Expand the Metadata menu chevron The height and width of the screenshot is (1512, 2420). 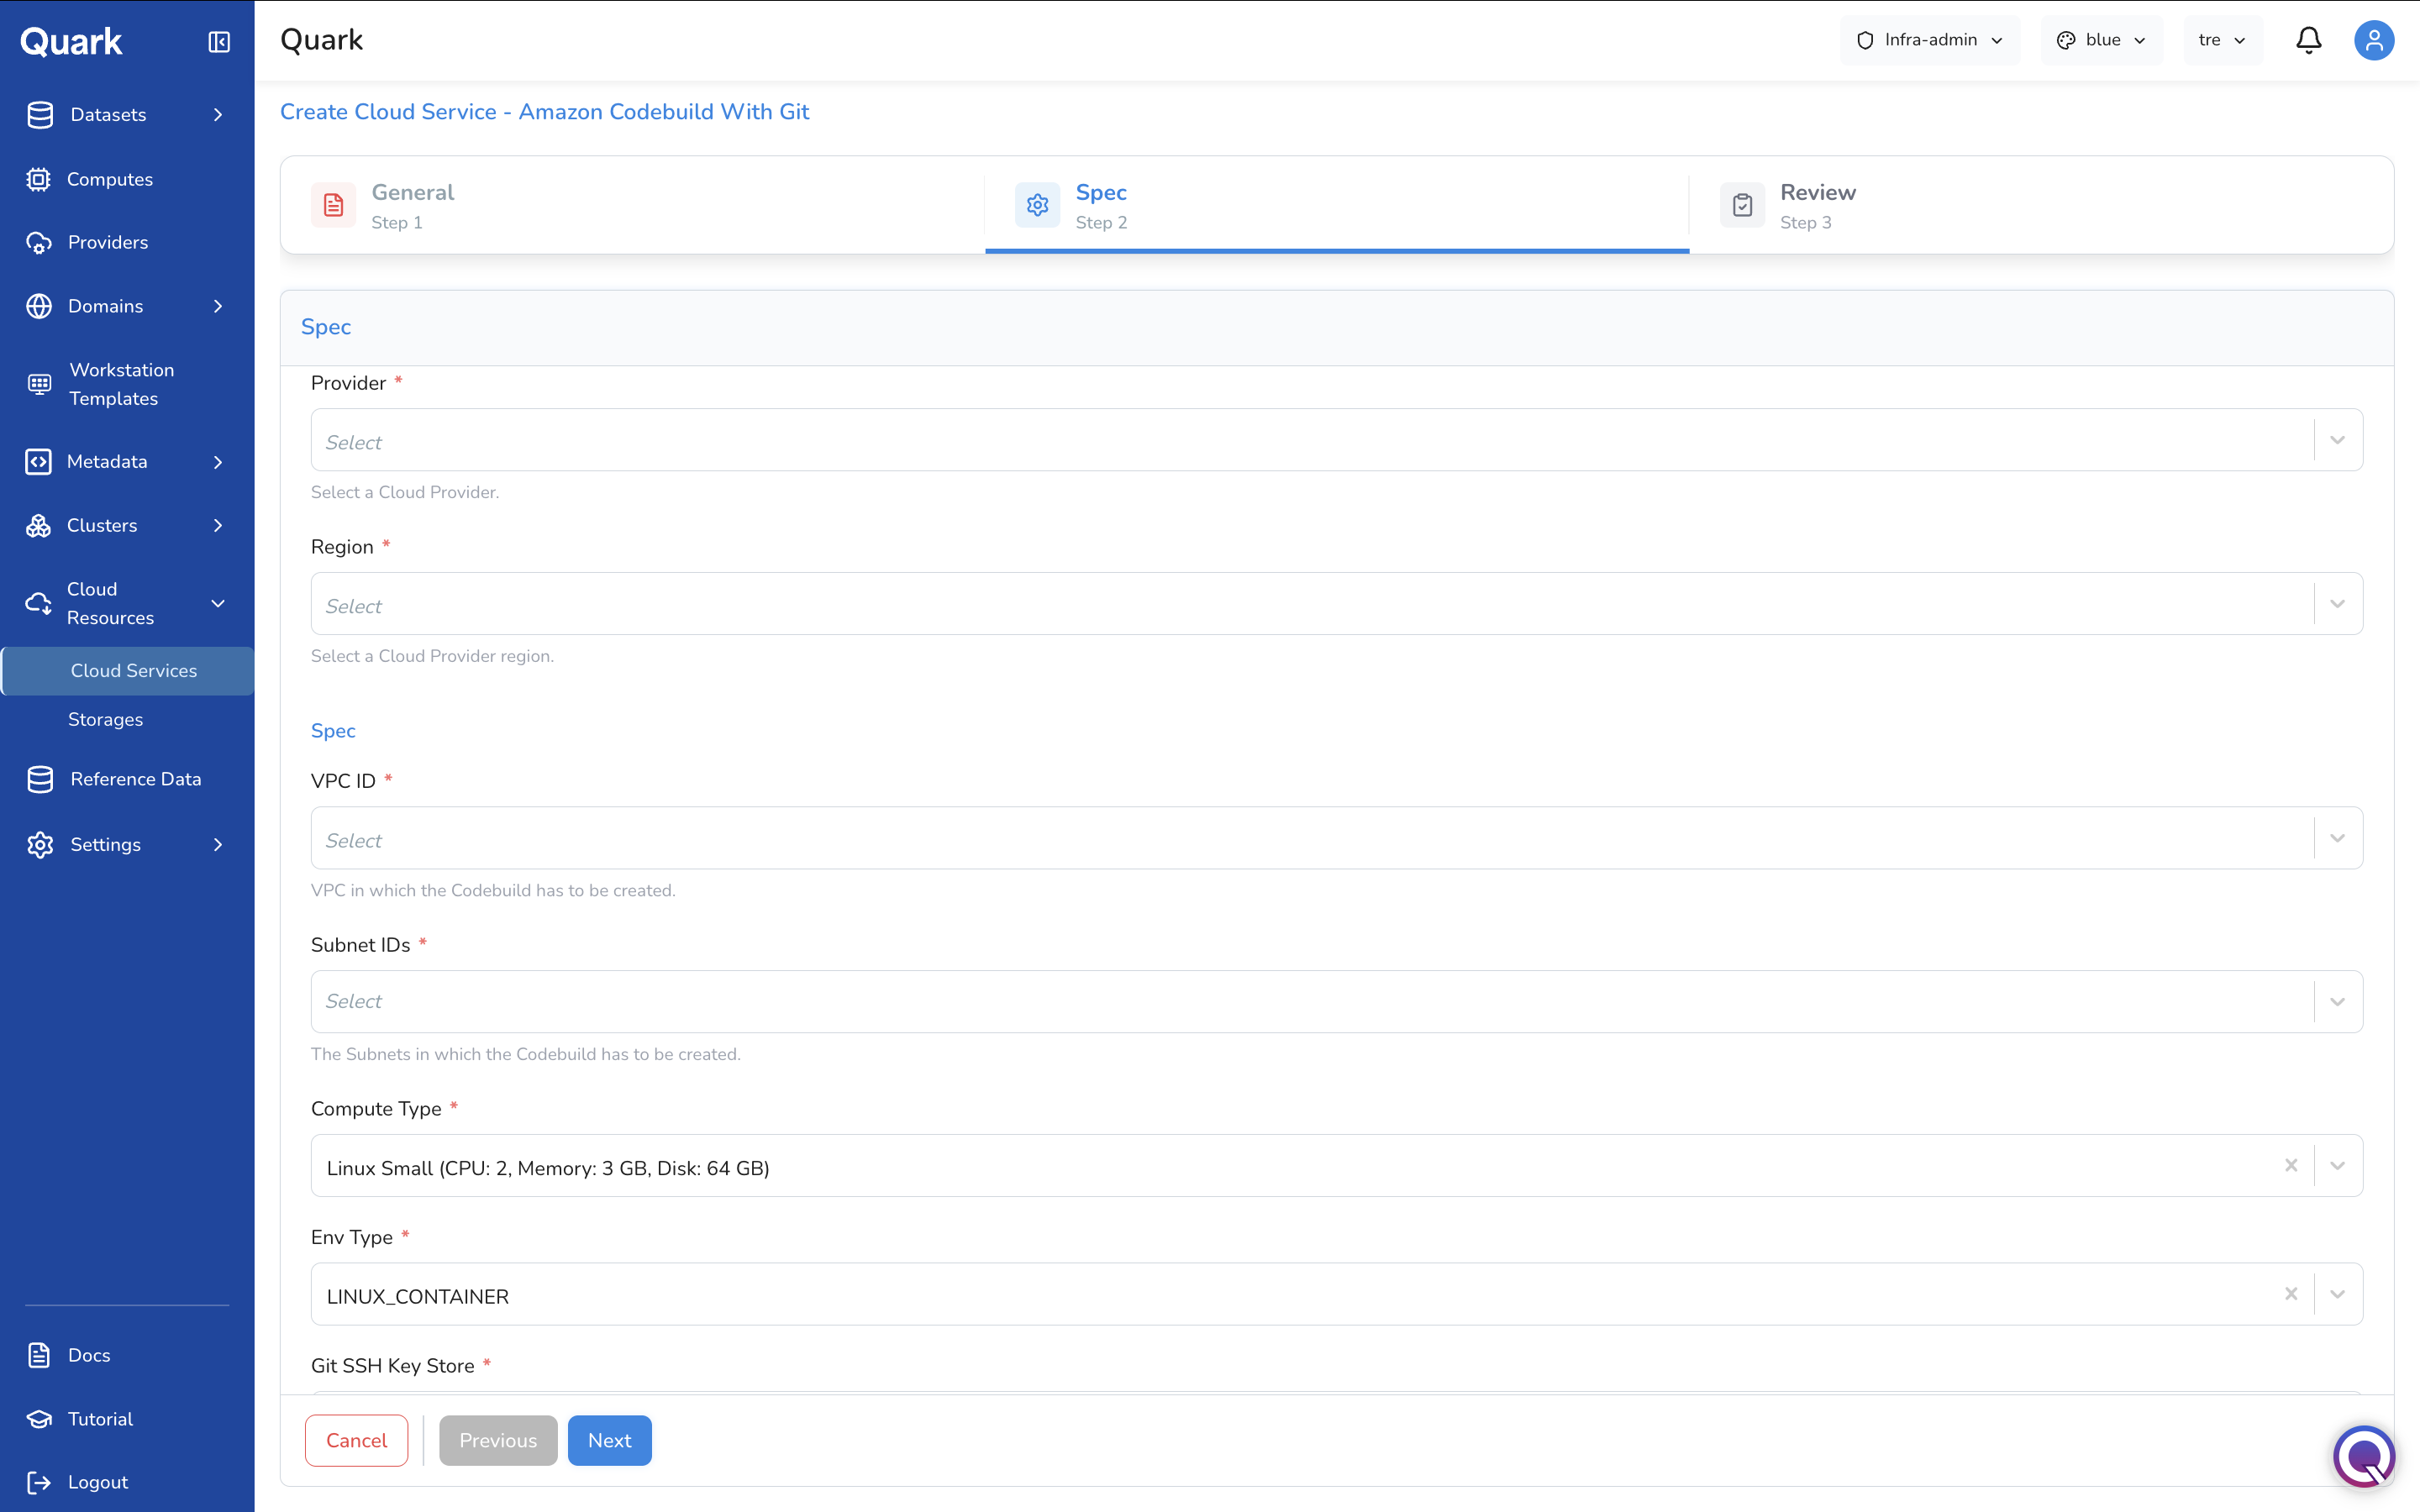pyautogui.click(x=218, y=461)
